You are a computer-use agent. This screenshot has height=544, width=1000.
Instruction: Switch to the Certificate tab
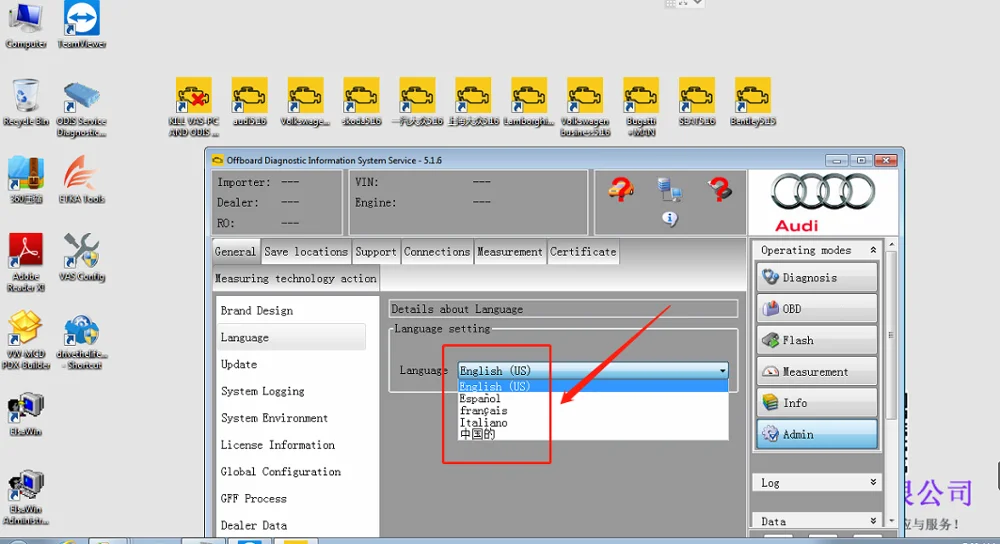click(583, 252)
